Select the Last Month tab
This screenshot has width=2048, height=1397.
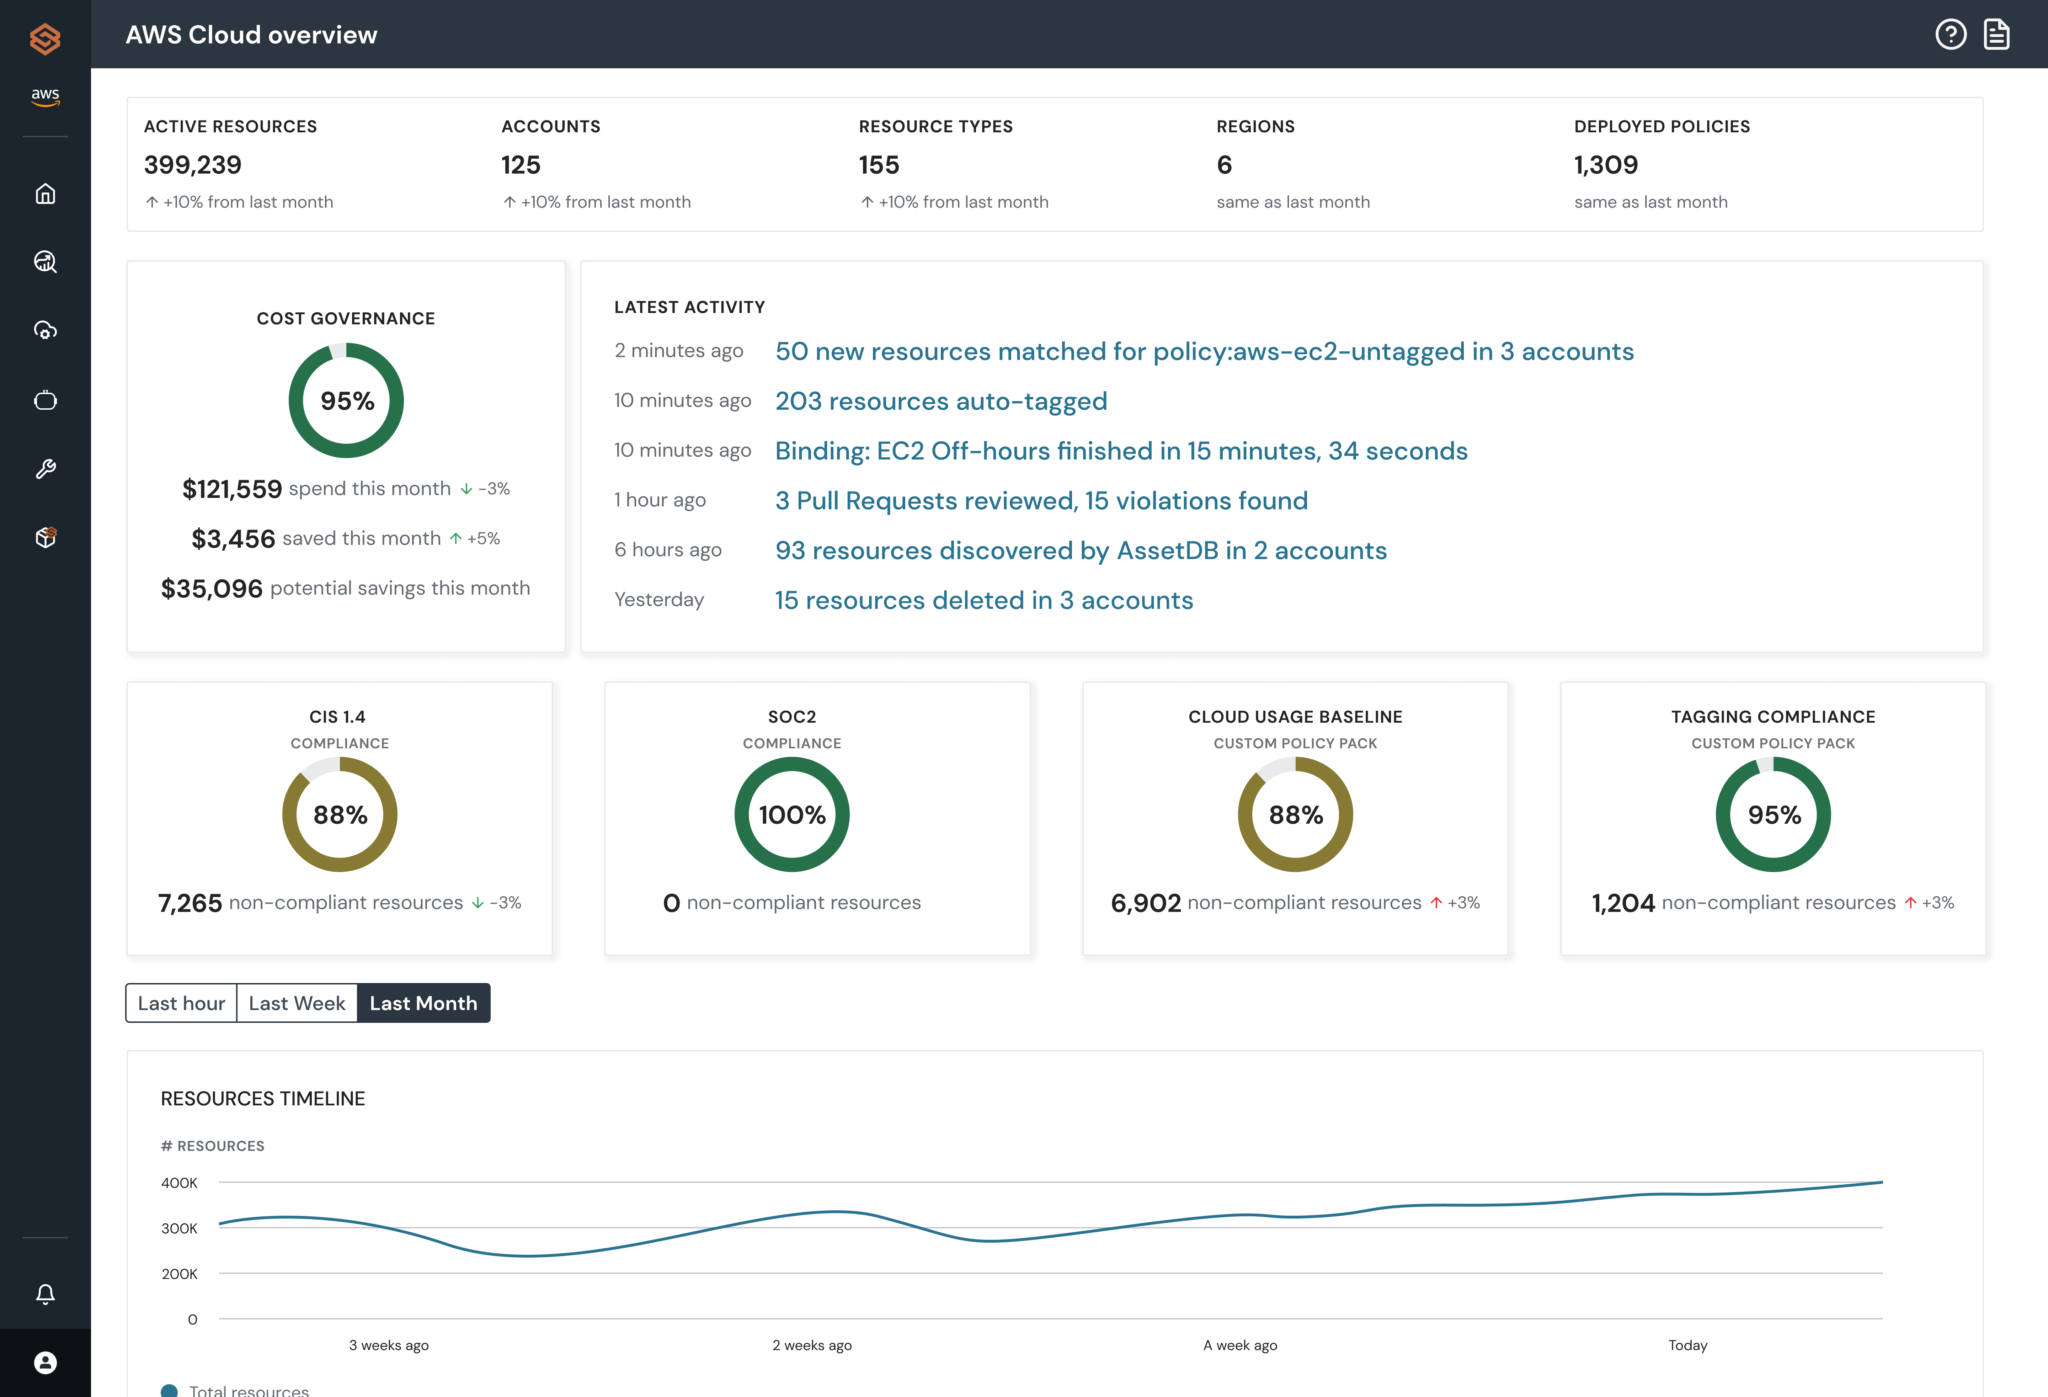tap(423, 1003)
